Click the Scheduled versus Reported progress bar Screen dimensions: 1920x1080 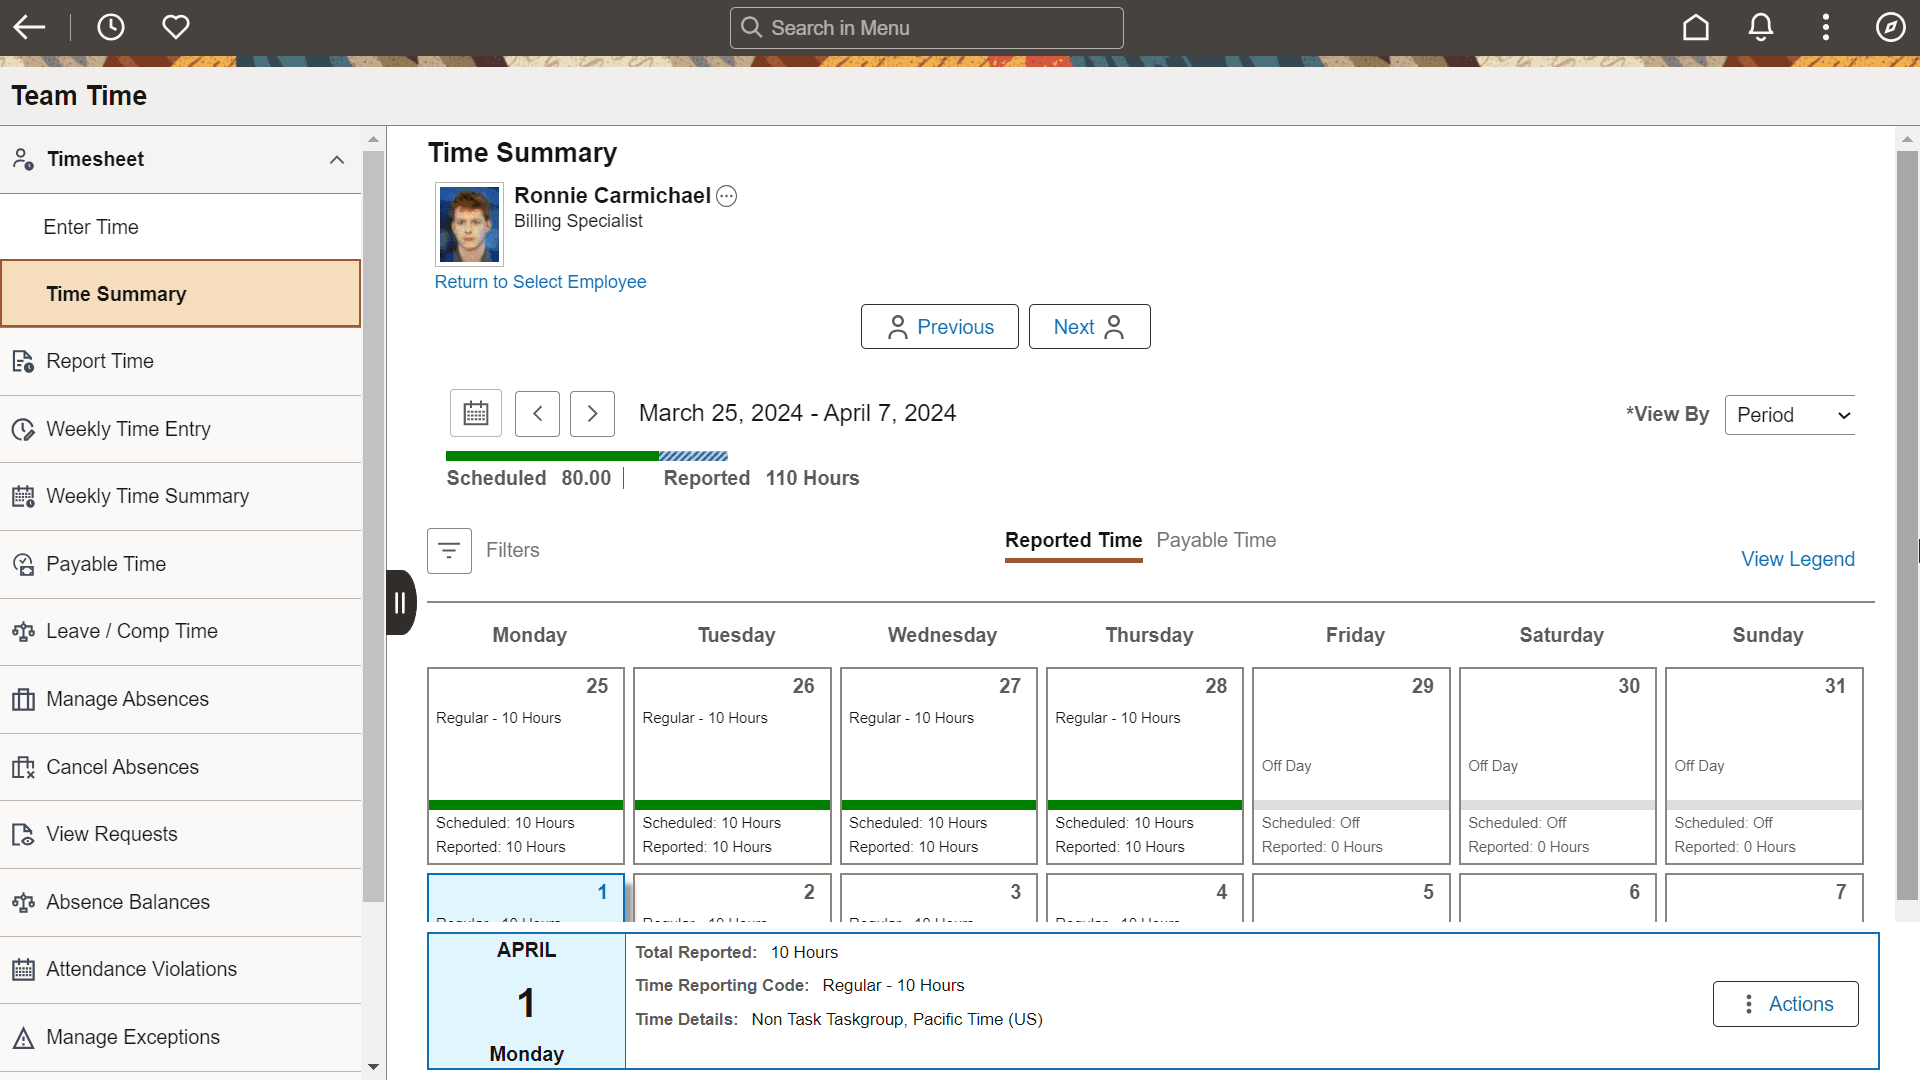(x=587, y=455)
